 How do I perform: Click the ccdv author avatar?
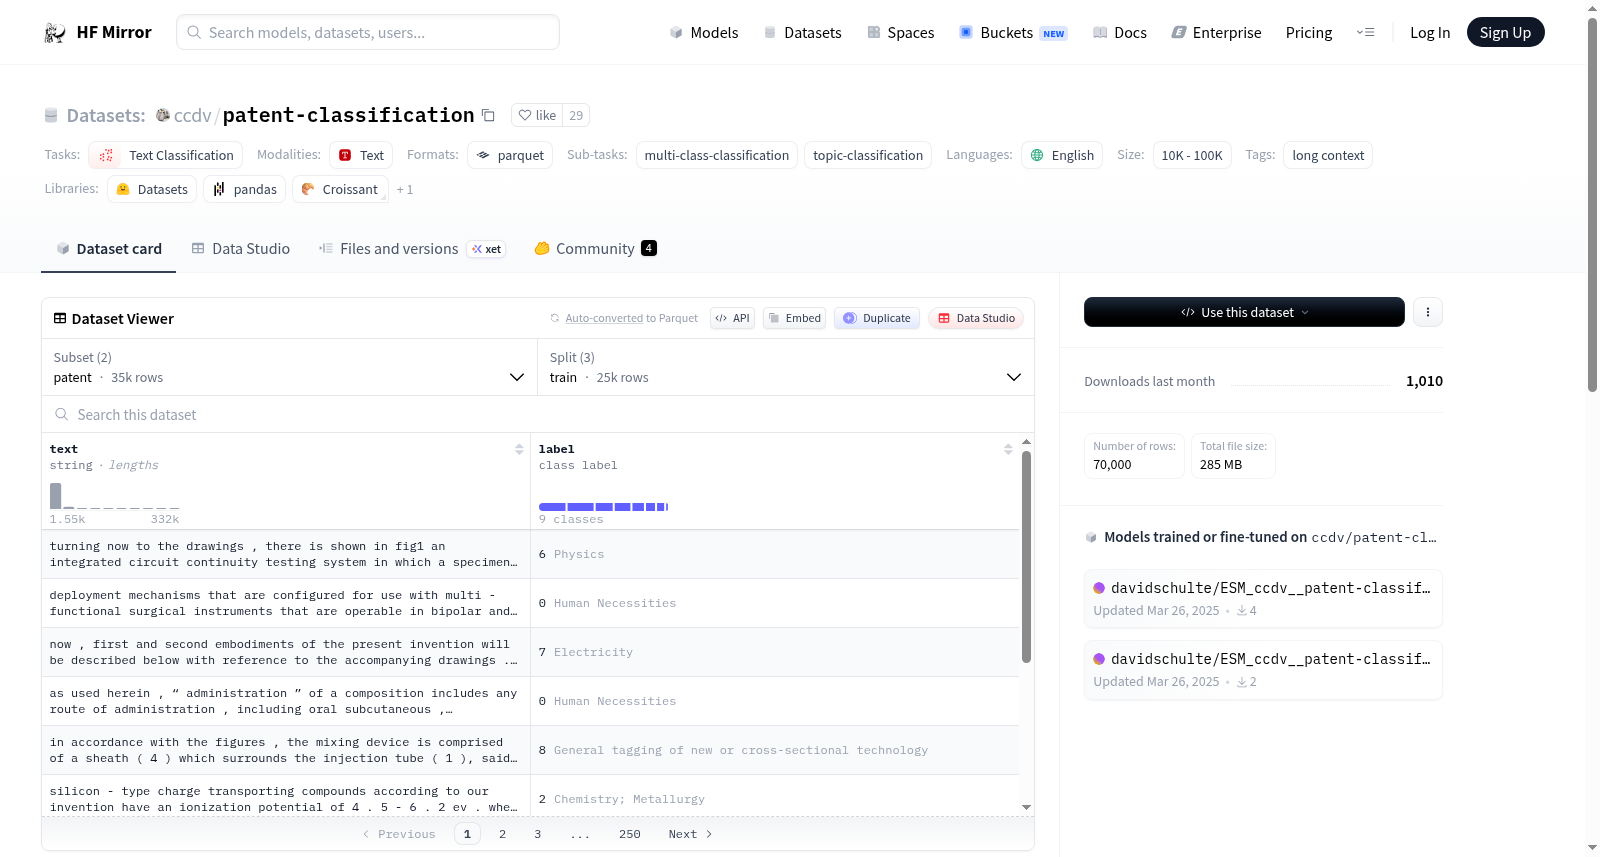163,115
